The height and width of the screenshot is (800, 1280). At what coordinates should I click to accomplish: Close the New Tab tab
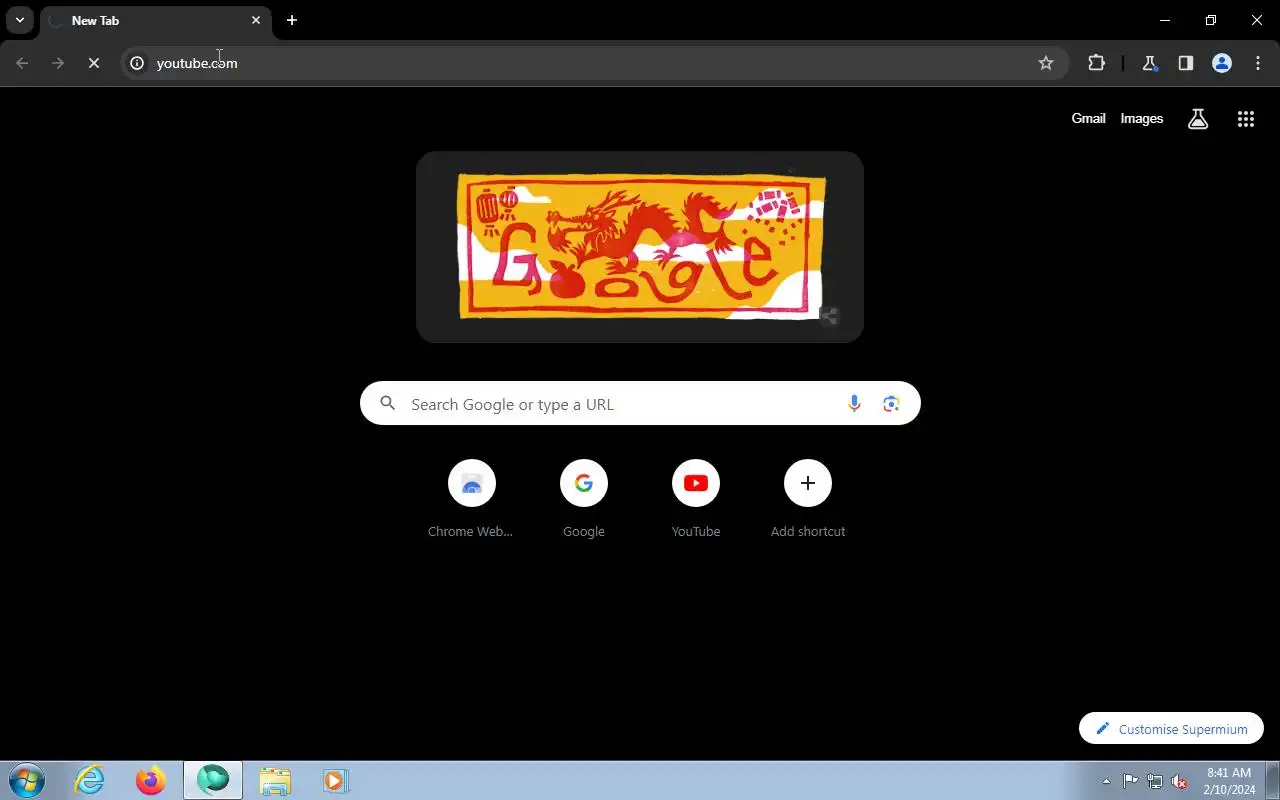[x=256, y=20]
